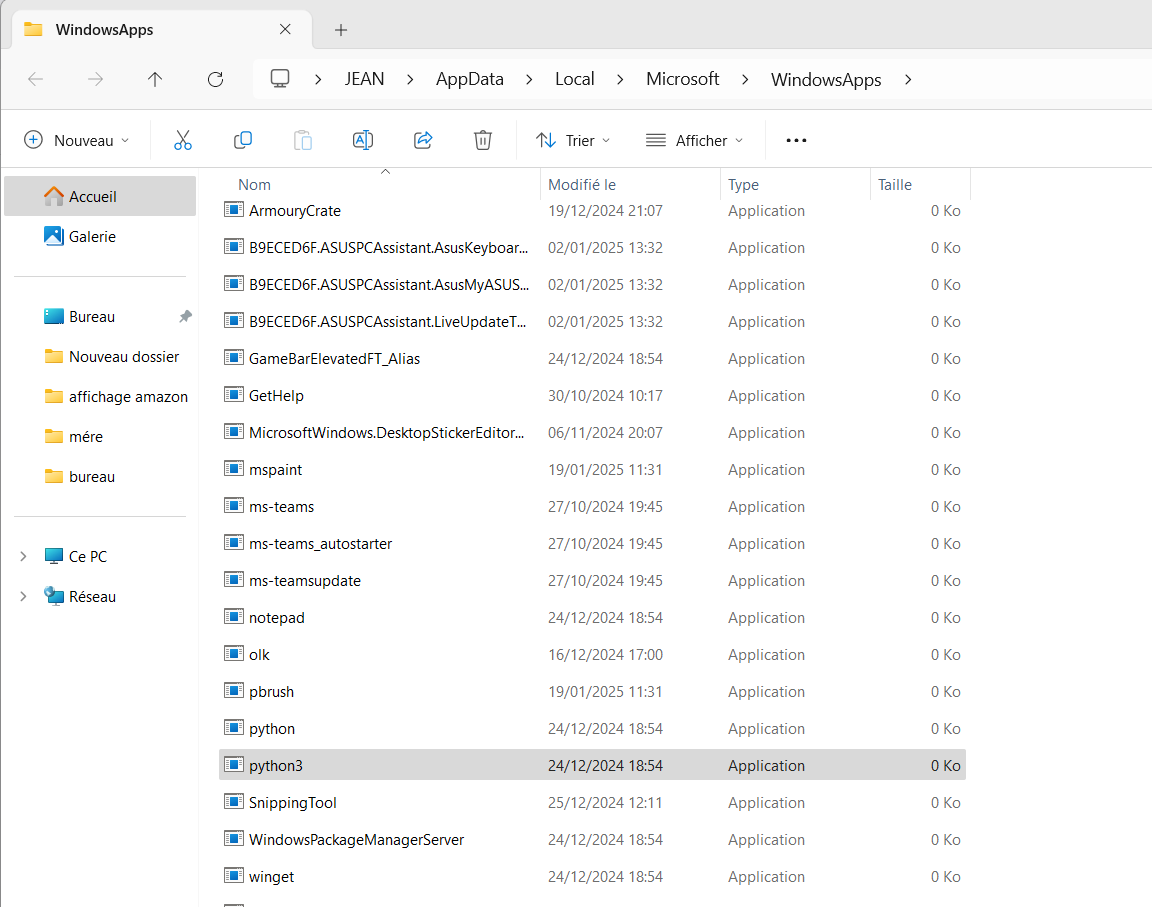Click chevron after Local in address bar

click(620, 79)
